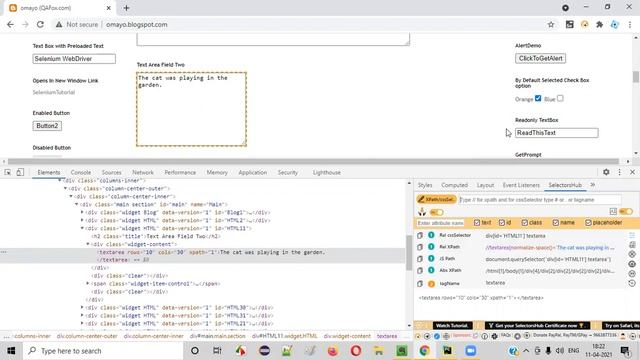This screenshot has width=640, height=360.
Task: Copy the Rel XPath value with its copy icon
Action: pos(420,247)
